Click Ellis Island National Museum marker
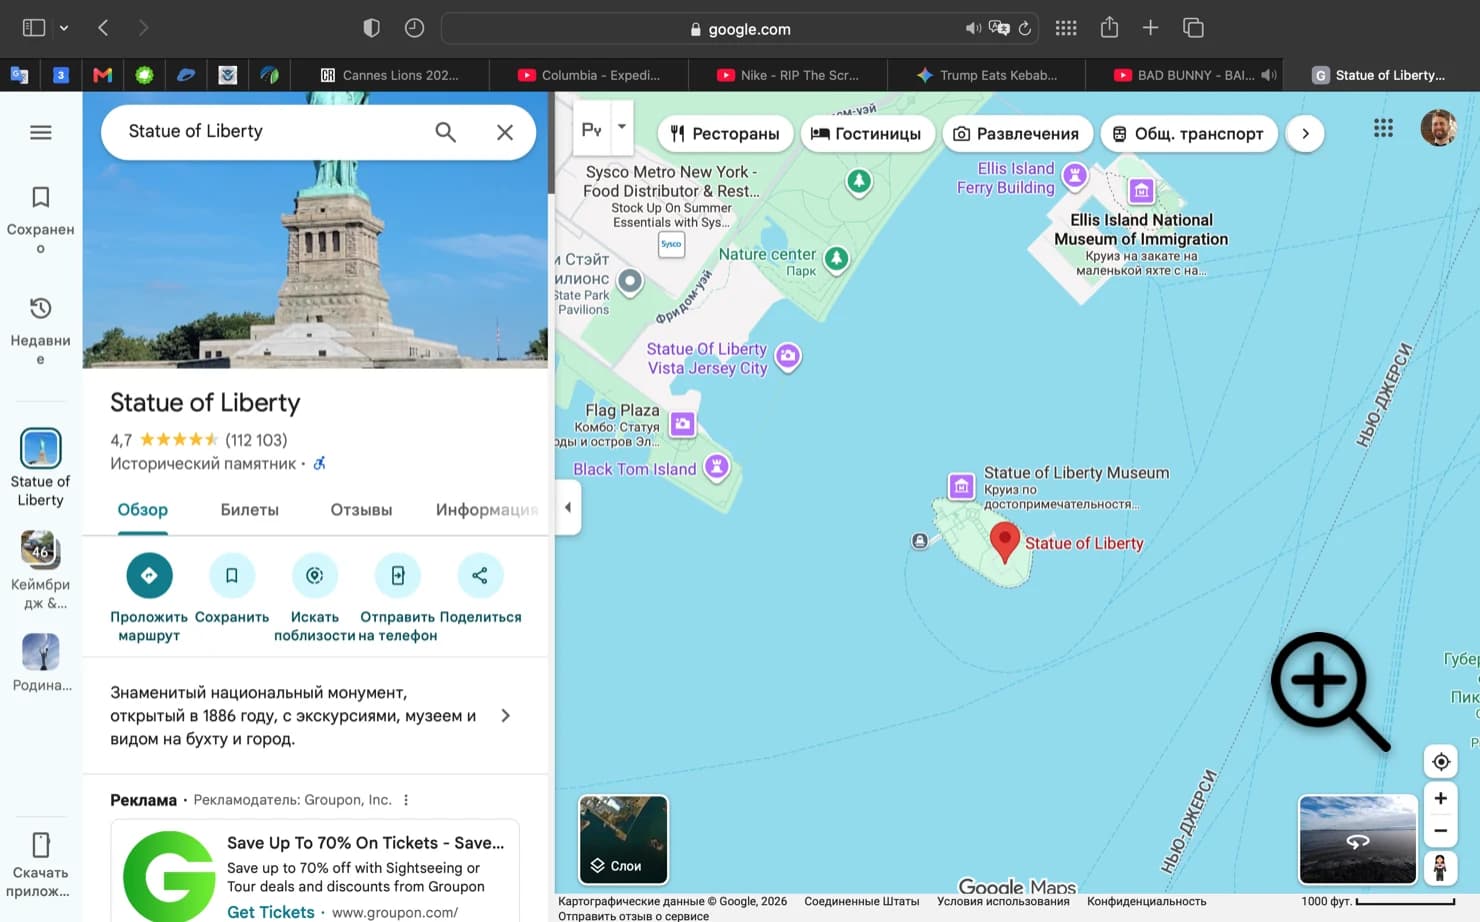This screenshot has width=1480, height=922. click(x=1141, y=190)
